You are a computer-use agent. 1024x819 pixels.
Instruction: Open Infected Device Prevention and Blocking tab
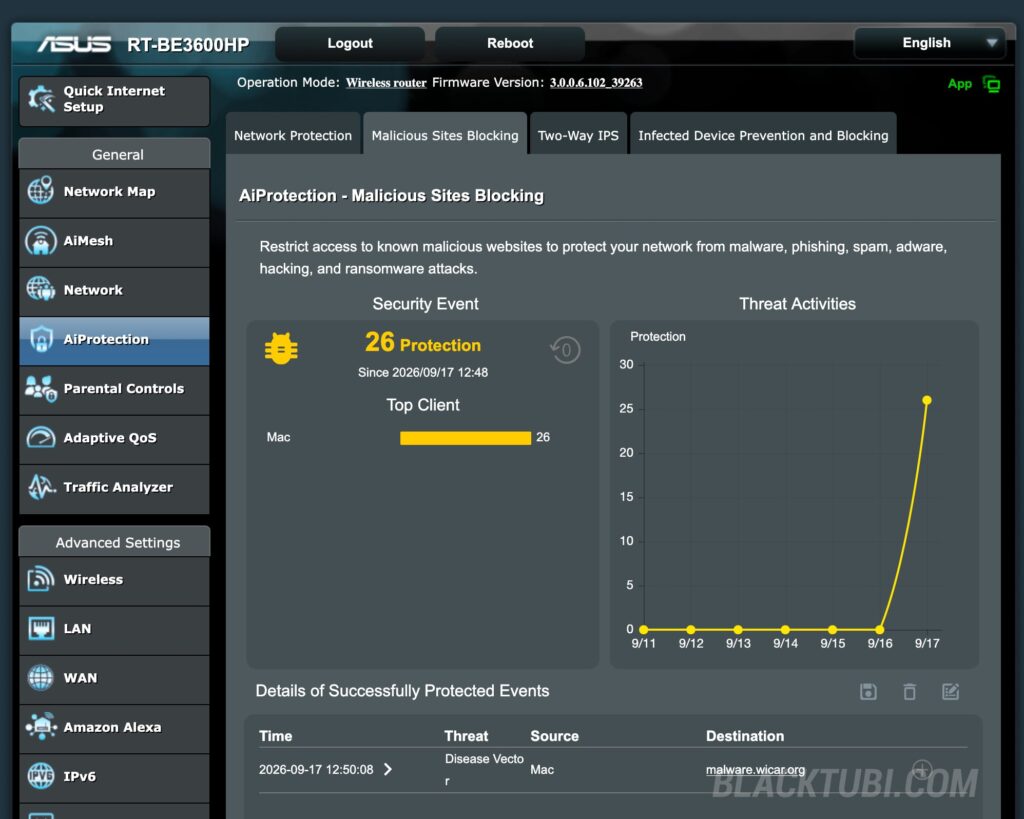[x=763, y=135]
